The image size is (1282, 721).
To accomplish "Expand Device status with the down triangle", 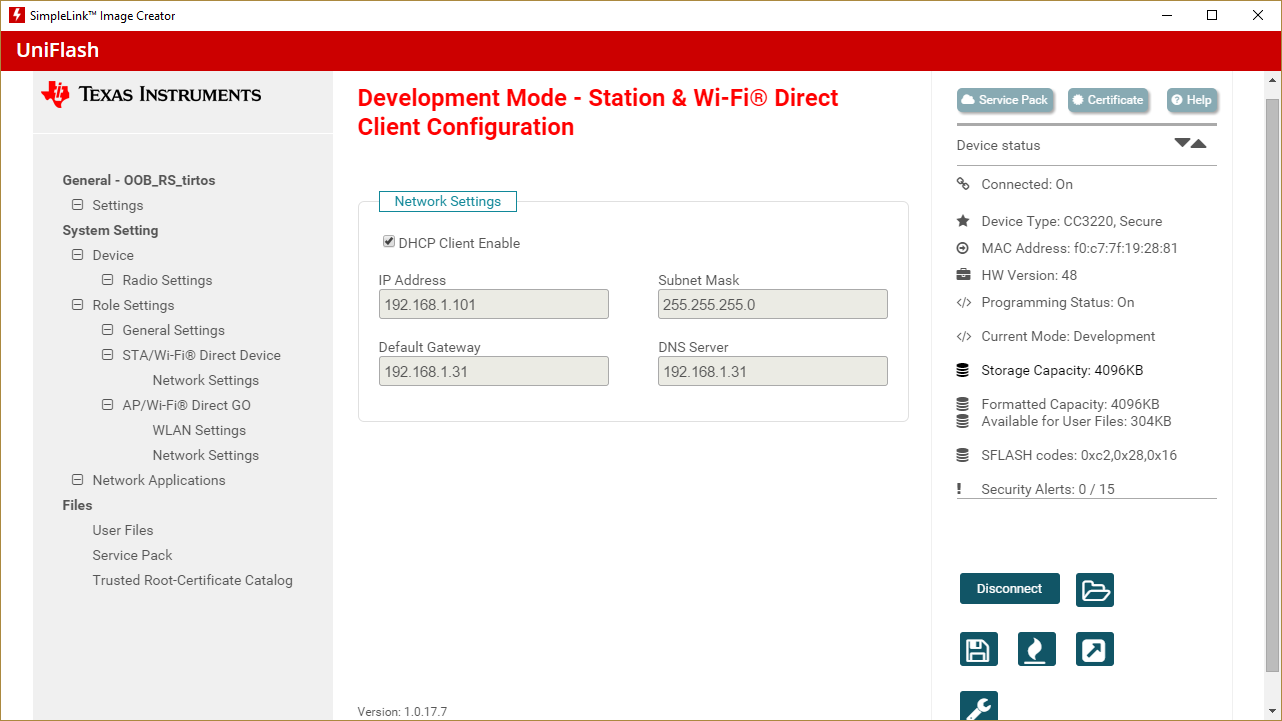I will pyautogui.click(x=1182, y=143).
